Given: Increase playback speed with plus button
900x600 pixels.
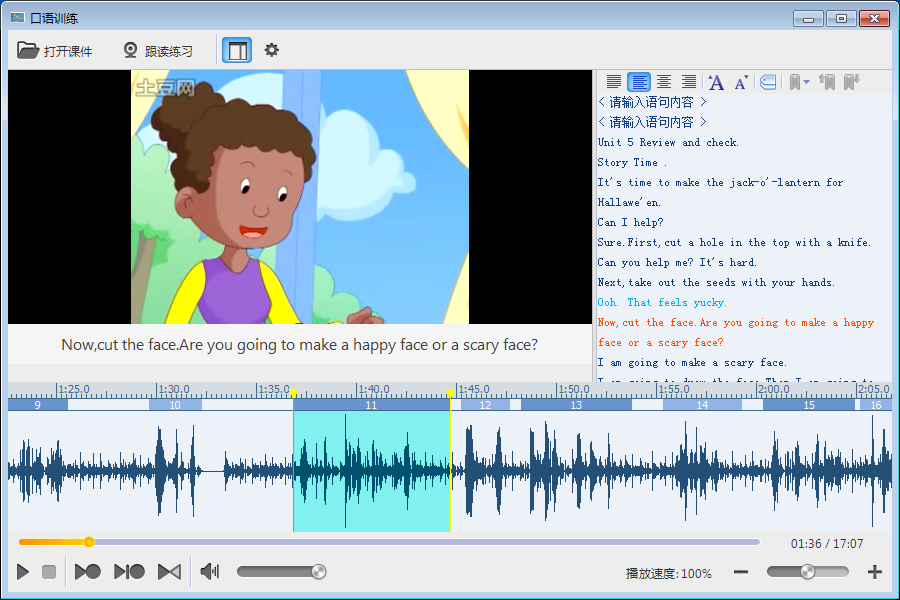Looking at the screenshot, I should click(x=875, y=572).
